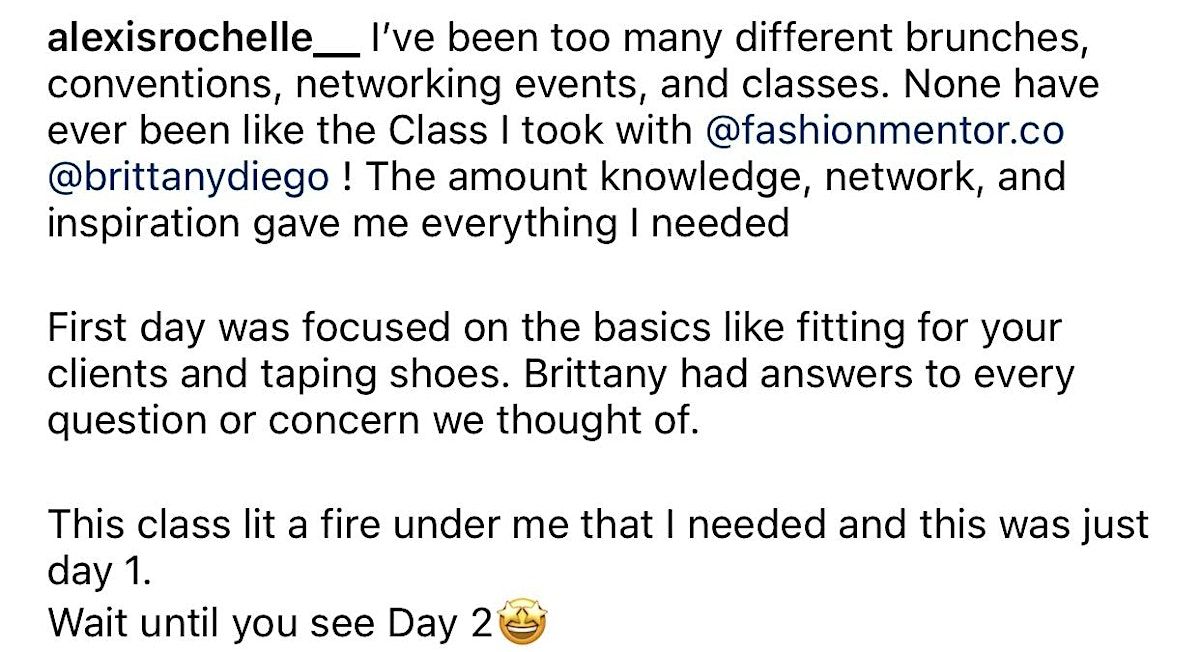The image size is (1200, 652).
Task: Click the line "question or concern we thought of."
Action: tap(370, 420)
